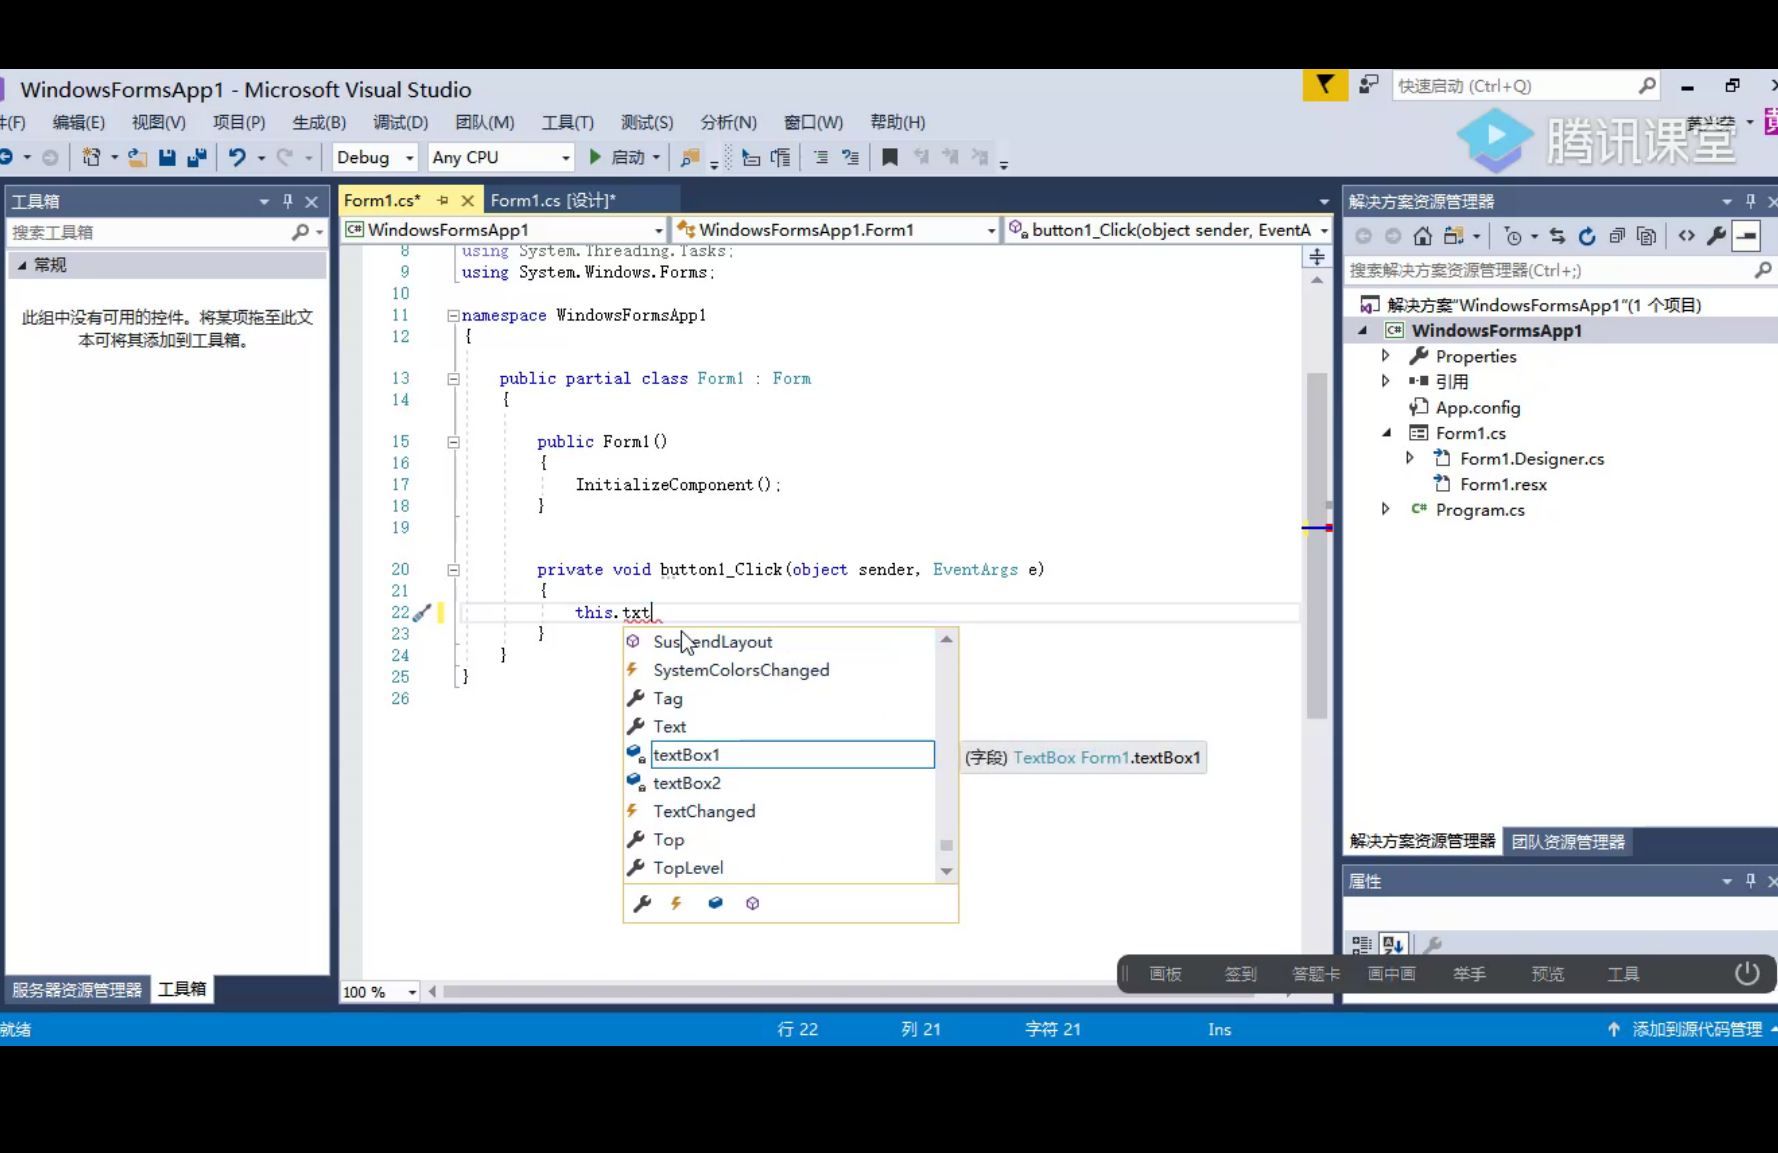Pin the toolbox panel with pushpin icon
This screenshot has height=1153, width=1778.
[x=288, y=201]
